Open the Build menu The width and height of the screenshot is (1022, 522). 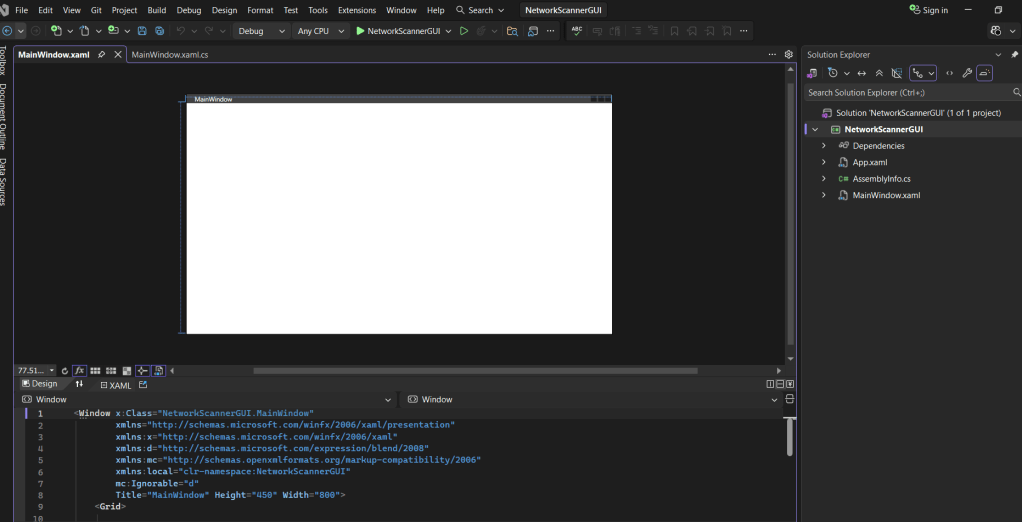pyautogui.click(x=157, y=10)
